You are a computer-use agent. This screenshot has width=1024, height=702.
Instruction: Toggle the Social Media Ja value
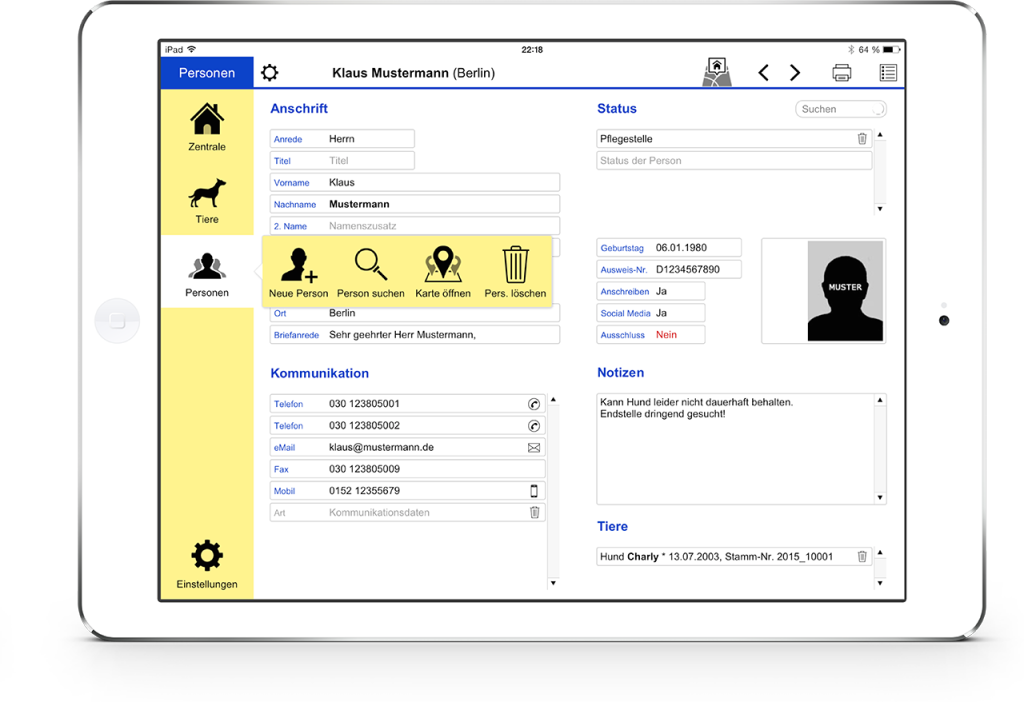pyautogui.click(x=662, y=313)
